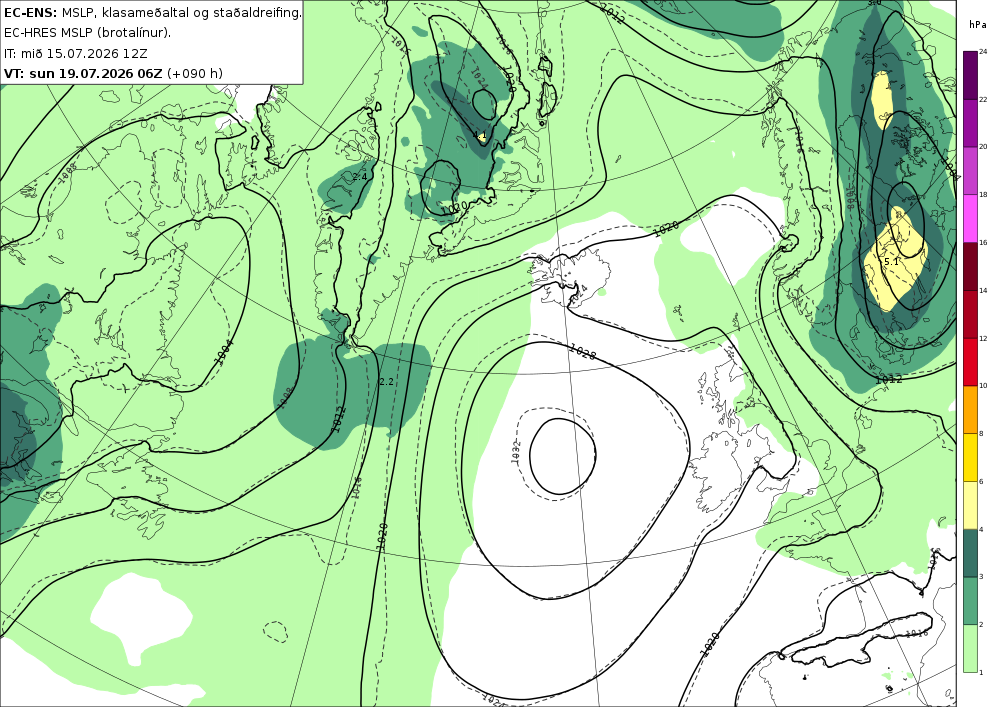Screen dimensions: 1000x707
Task: Click the bright yellow 6–8 hPa legend swatch
Action: (970, 456)
